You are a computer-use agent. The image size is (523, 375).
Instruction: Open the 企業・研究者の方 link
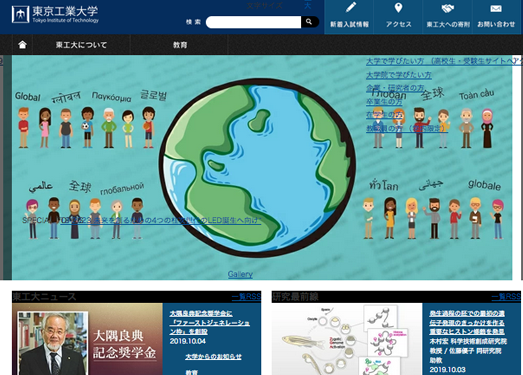point(395,88)
